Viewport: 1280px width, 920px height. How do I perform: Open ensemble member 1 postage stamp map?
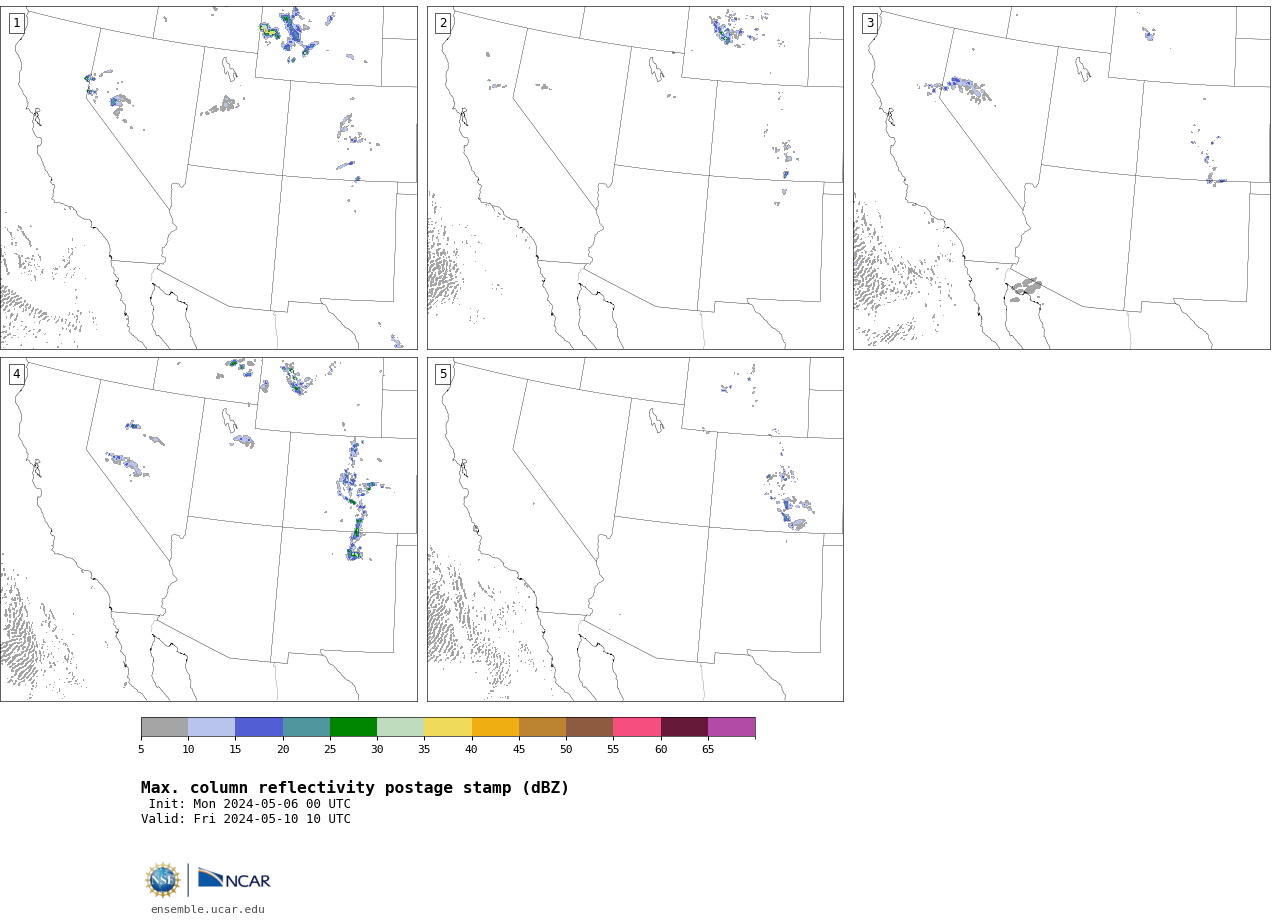click(x=208, y=178)
